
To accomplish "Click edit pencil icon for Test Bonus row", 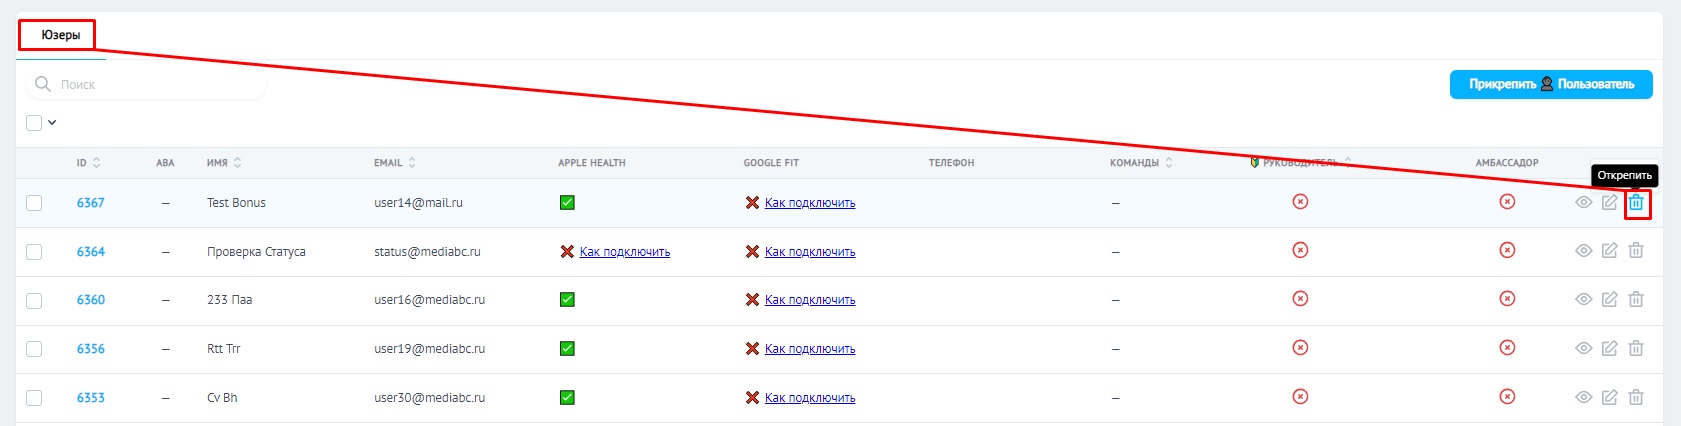I will click(x=1609, y=203).
